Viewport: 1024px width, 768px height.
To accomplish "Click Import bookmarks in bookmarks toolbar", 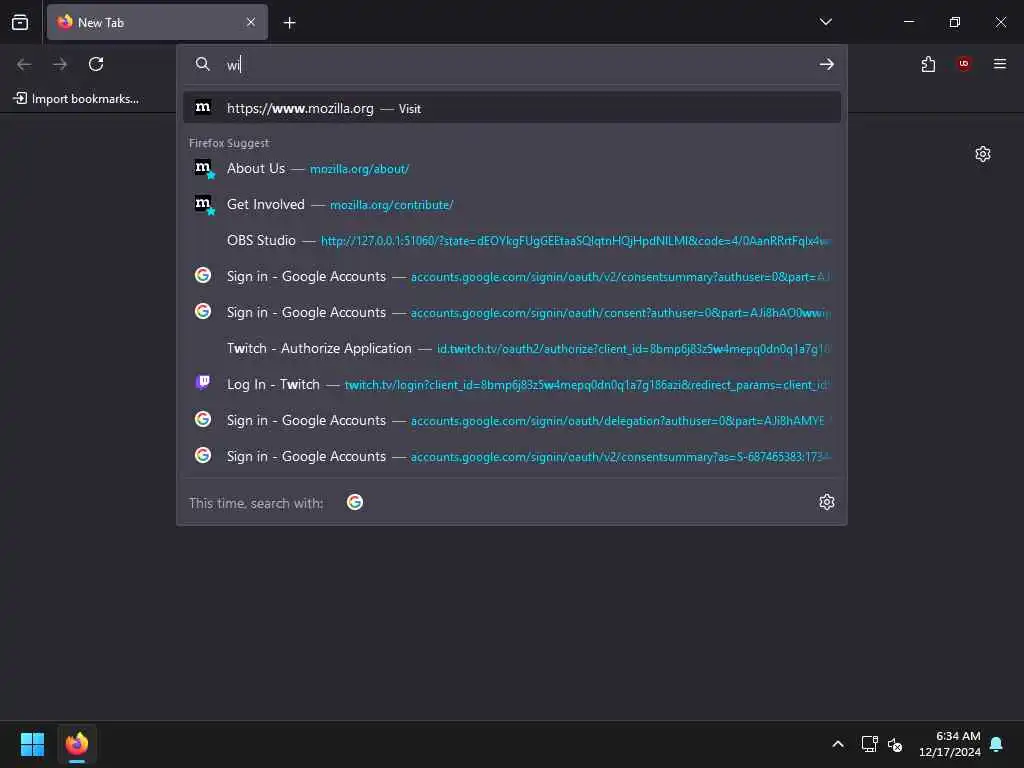I will tap(76, 99).
